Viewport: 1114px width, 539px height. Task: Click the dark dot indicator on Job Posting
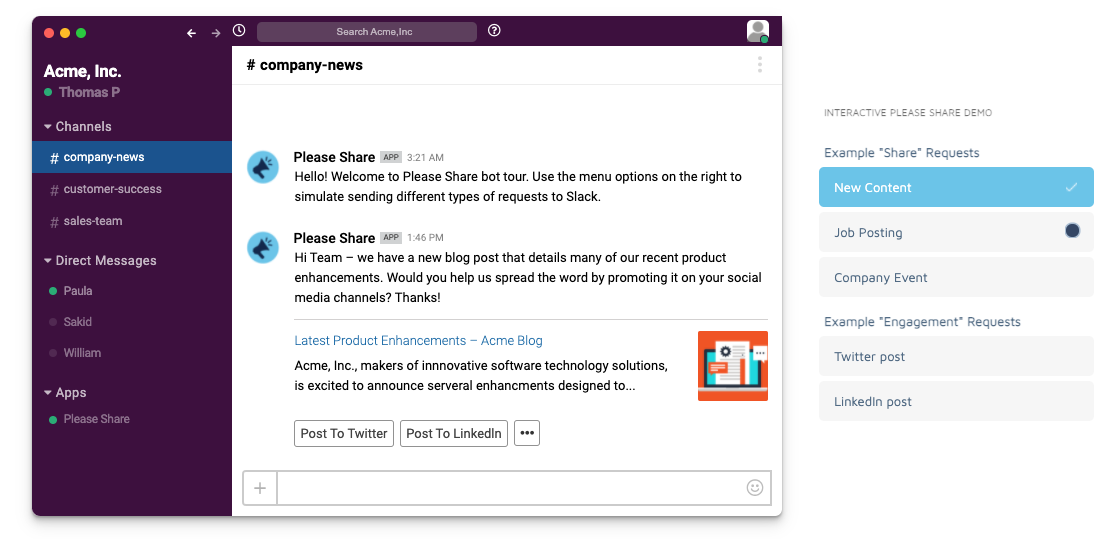1072,230
